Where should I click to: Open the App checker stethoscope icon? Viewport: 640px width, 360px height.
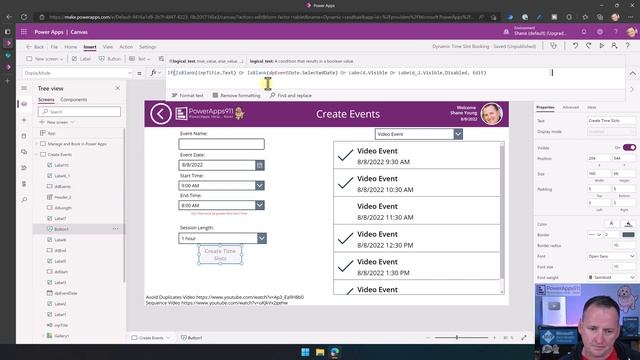[553, 46]
